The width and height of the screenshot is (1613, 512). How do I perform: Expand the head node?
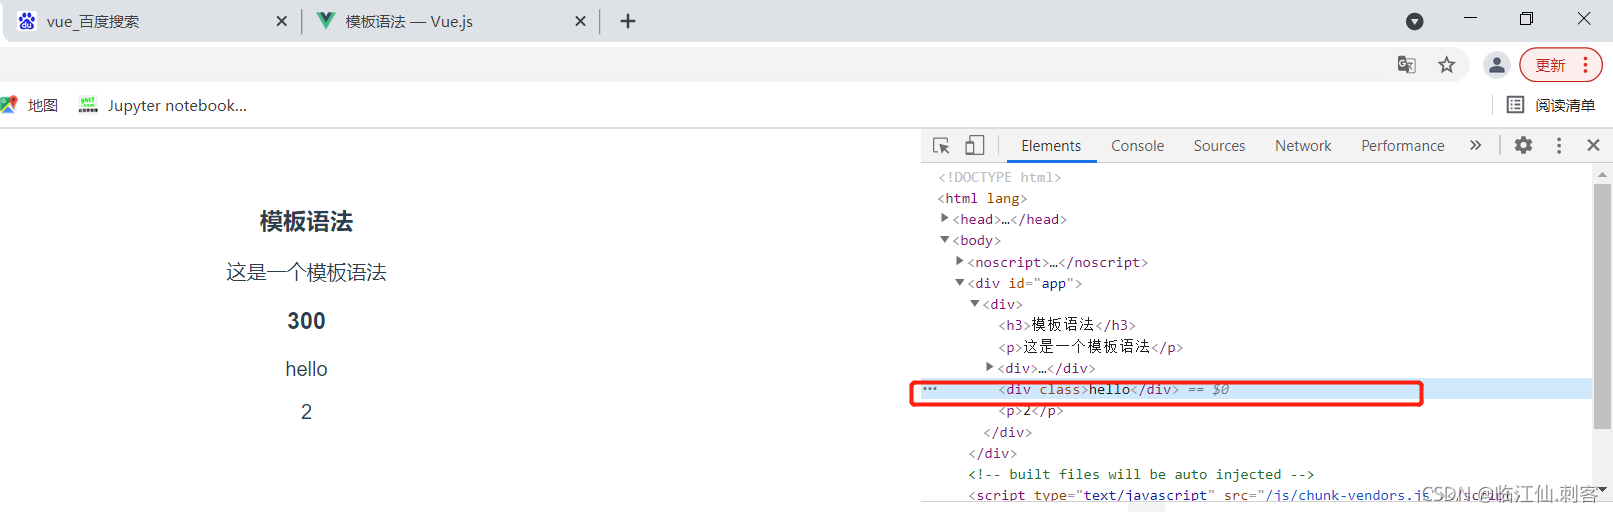944,218
